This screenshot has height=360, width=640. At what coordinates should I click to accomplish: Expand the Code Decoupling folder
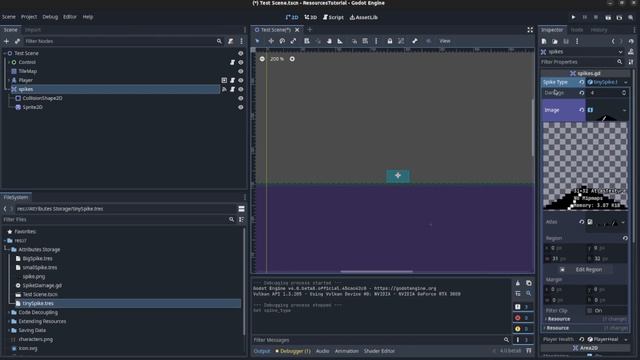coord(9,313)
